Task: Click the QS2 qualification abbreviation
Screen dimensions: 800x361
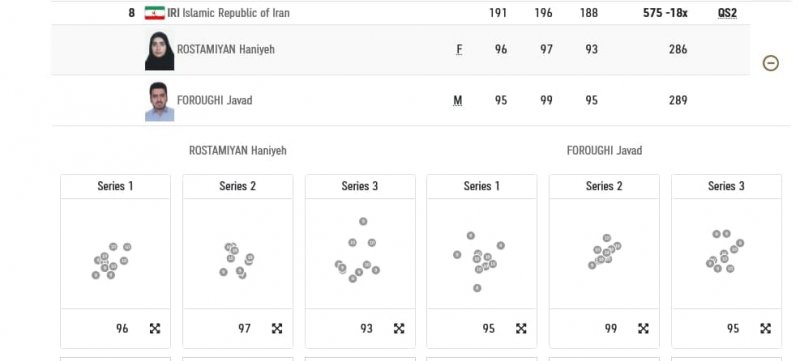Action: click(x=727, y=13)
